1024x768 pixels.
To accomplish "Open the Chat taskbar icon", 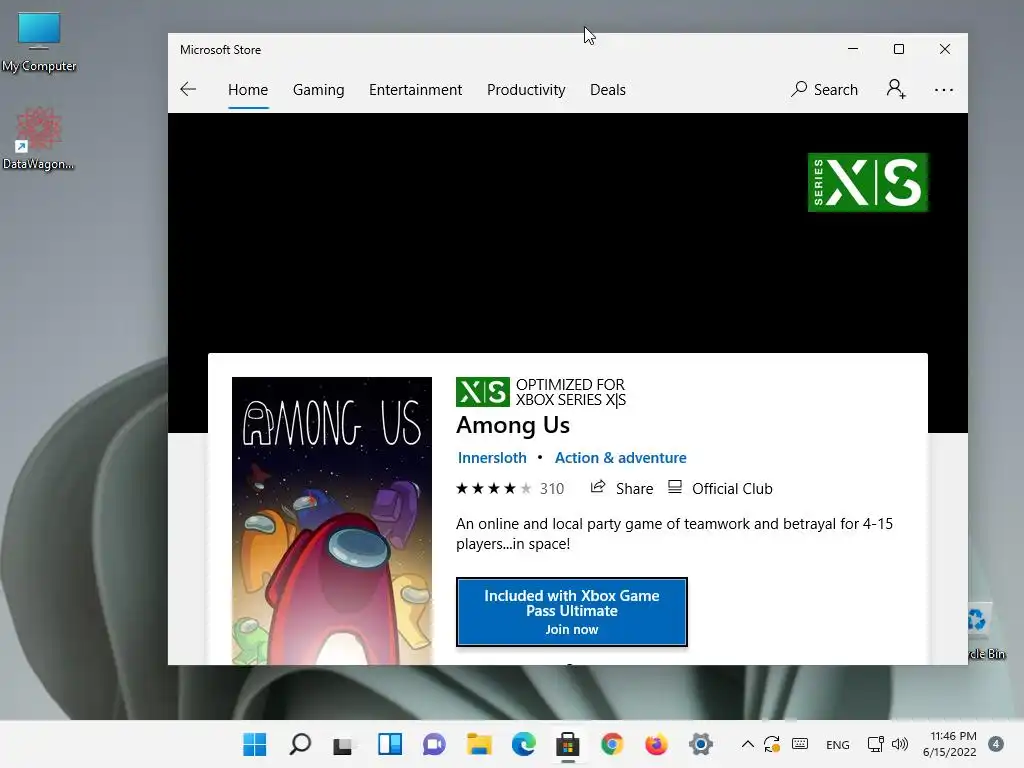I will [x=434, y=744].
